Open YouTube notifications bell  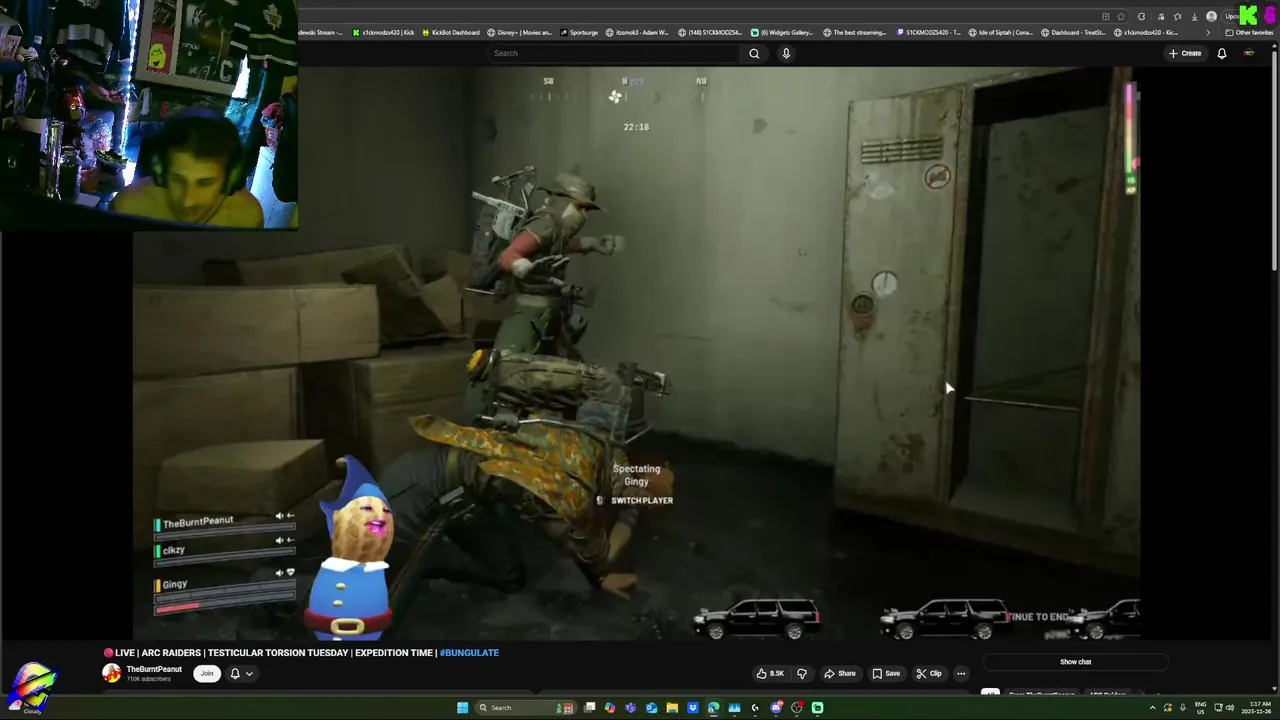pos(1221,53)
